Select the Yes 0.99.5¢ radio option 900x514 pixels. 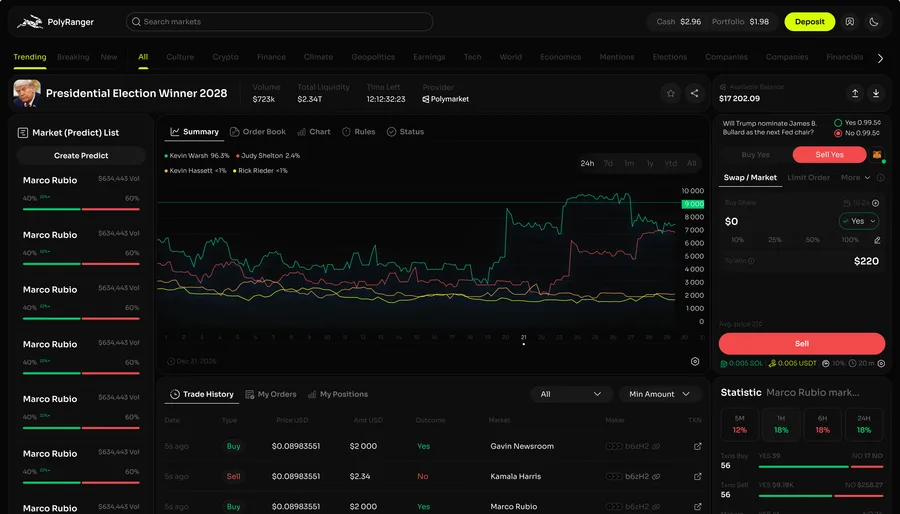click(838, 123)
